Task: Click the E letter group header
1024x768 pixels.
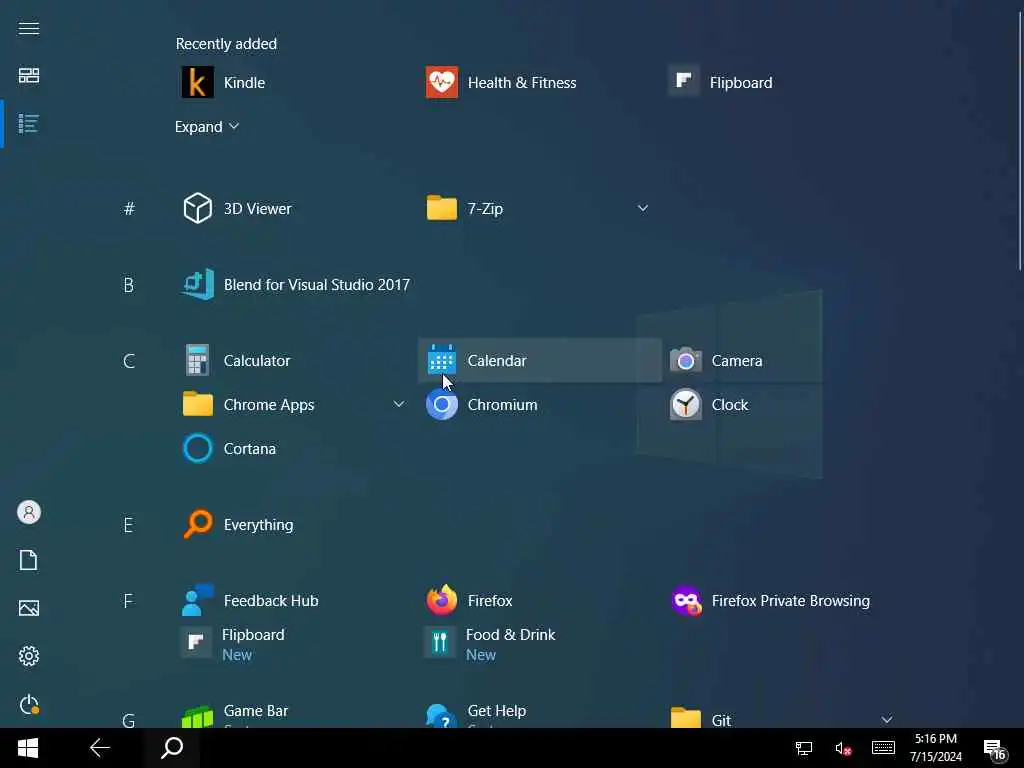Action: click(x=128, y=524)
